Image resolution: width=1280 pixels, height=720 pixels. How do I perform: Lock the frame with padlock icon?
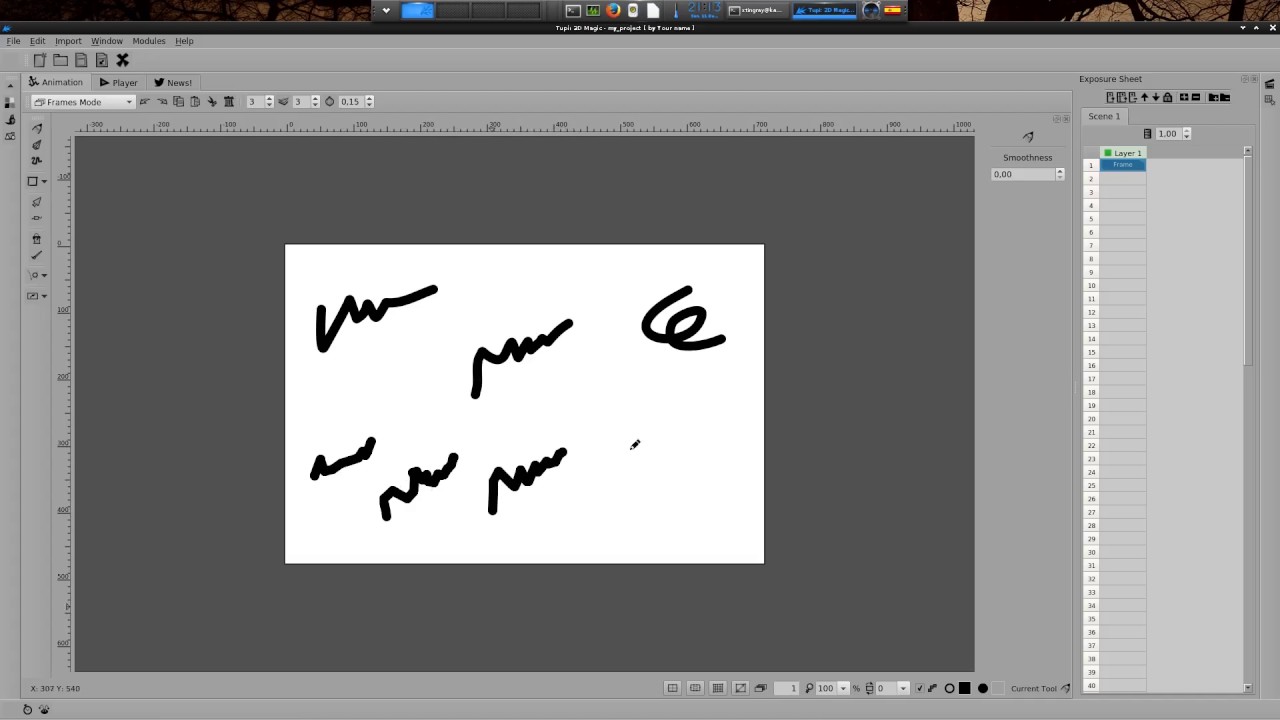tap(1167, 97)
